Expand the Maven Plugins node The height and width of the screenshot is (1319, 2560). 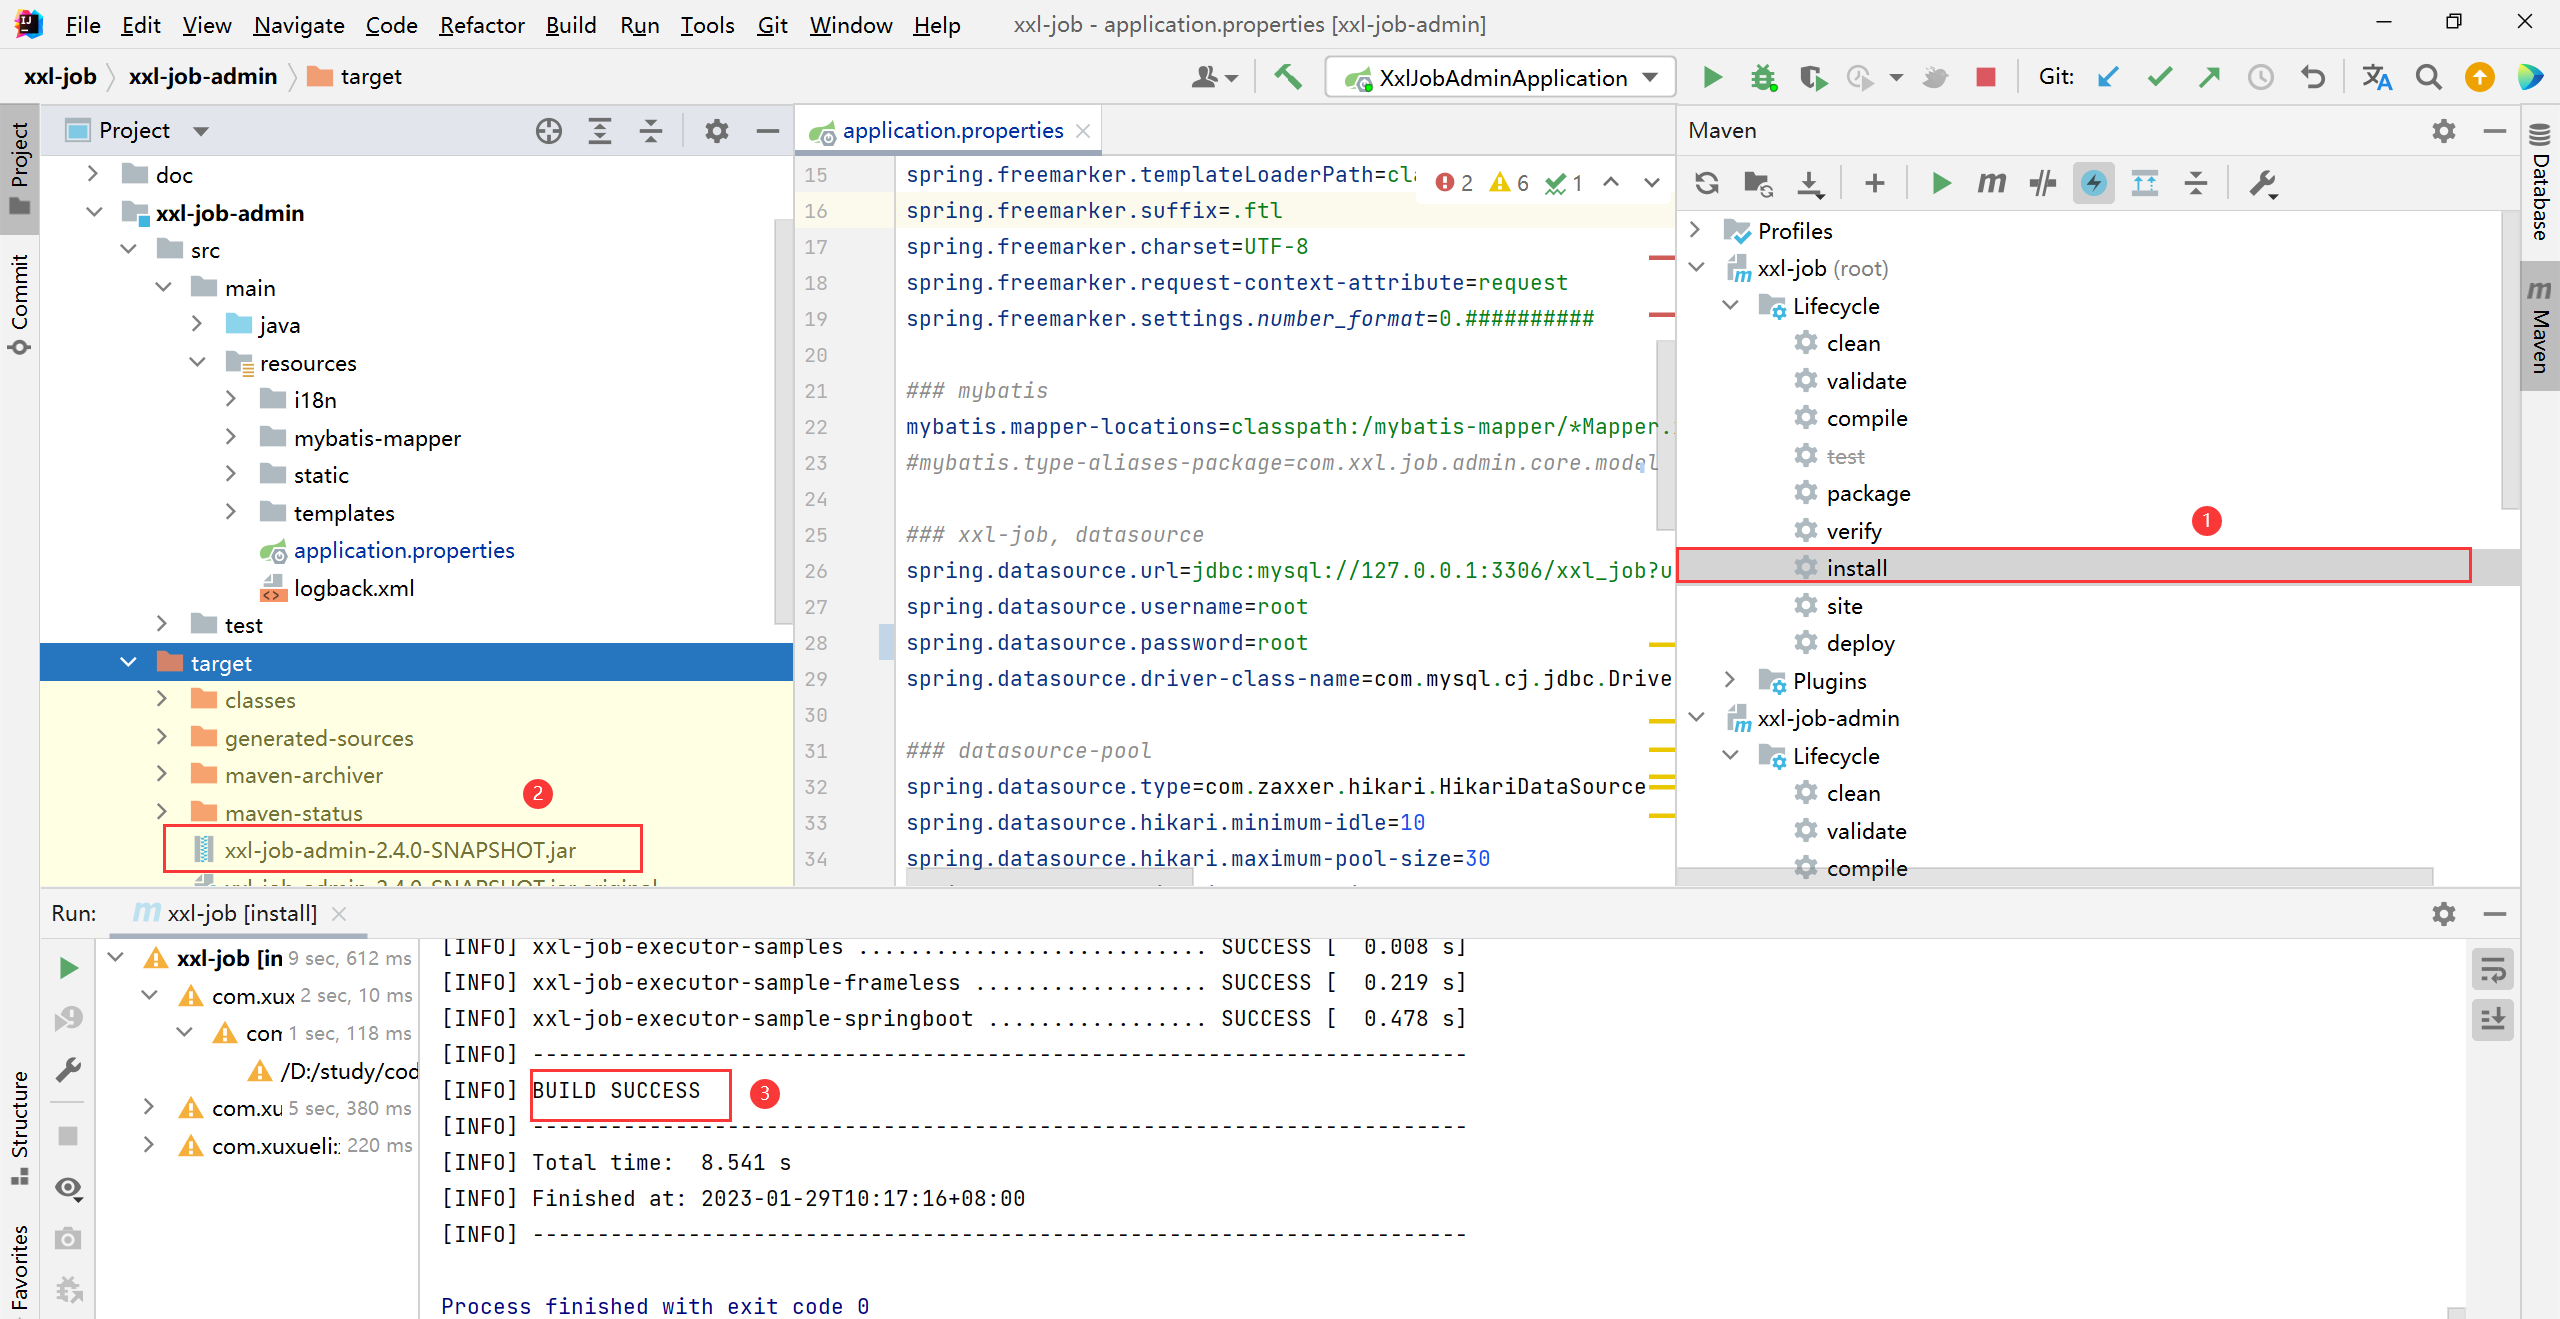tap(1730, 680)
